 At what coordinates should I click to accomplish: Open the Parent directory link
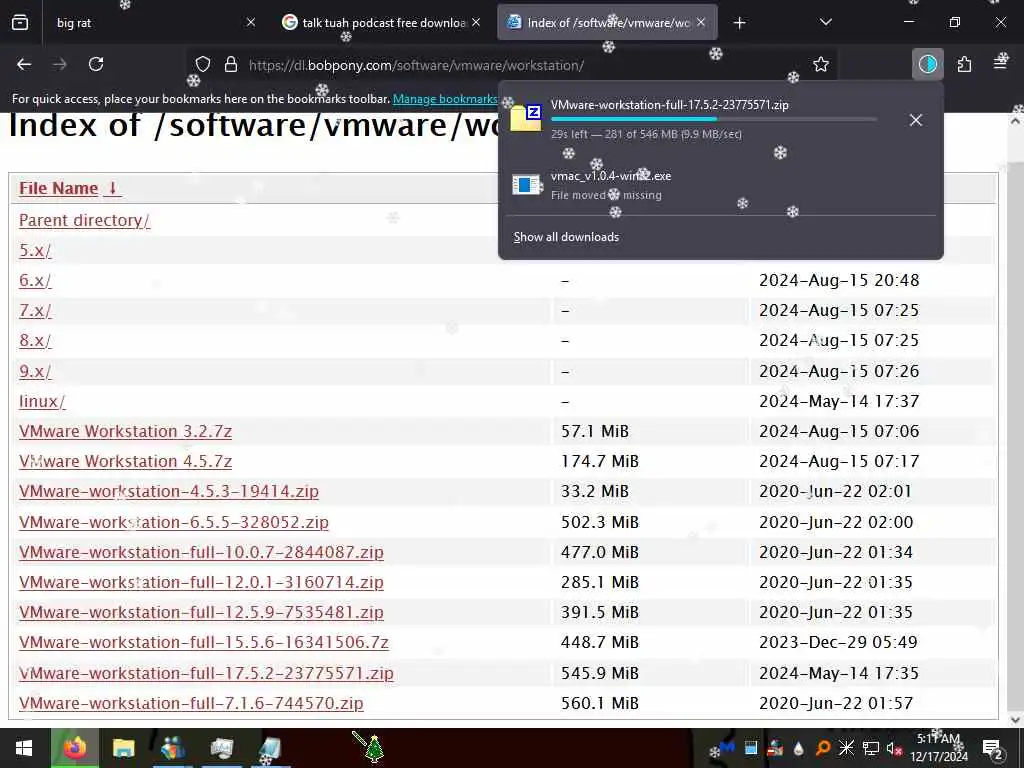(x=84, y=221)
